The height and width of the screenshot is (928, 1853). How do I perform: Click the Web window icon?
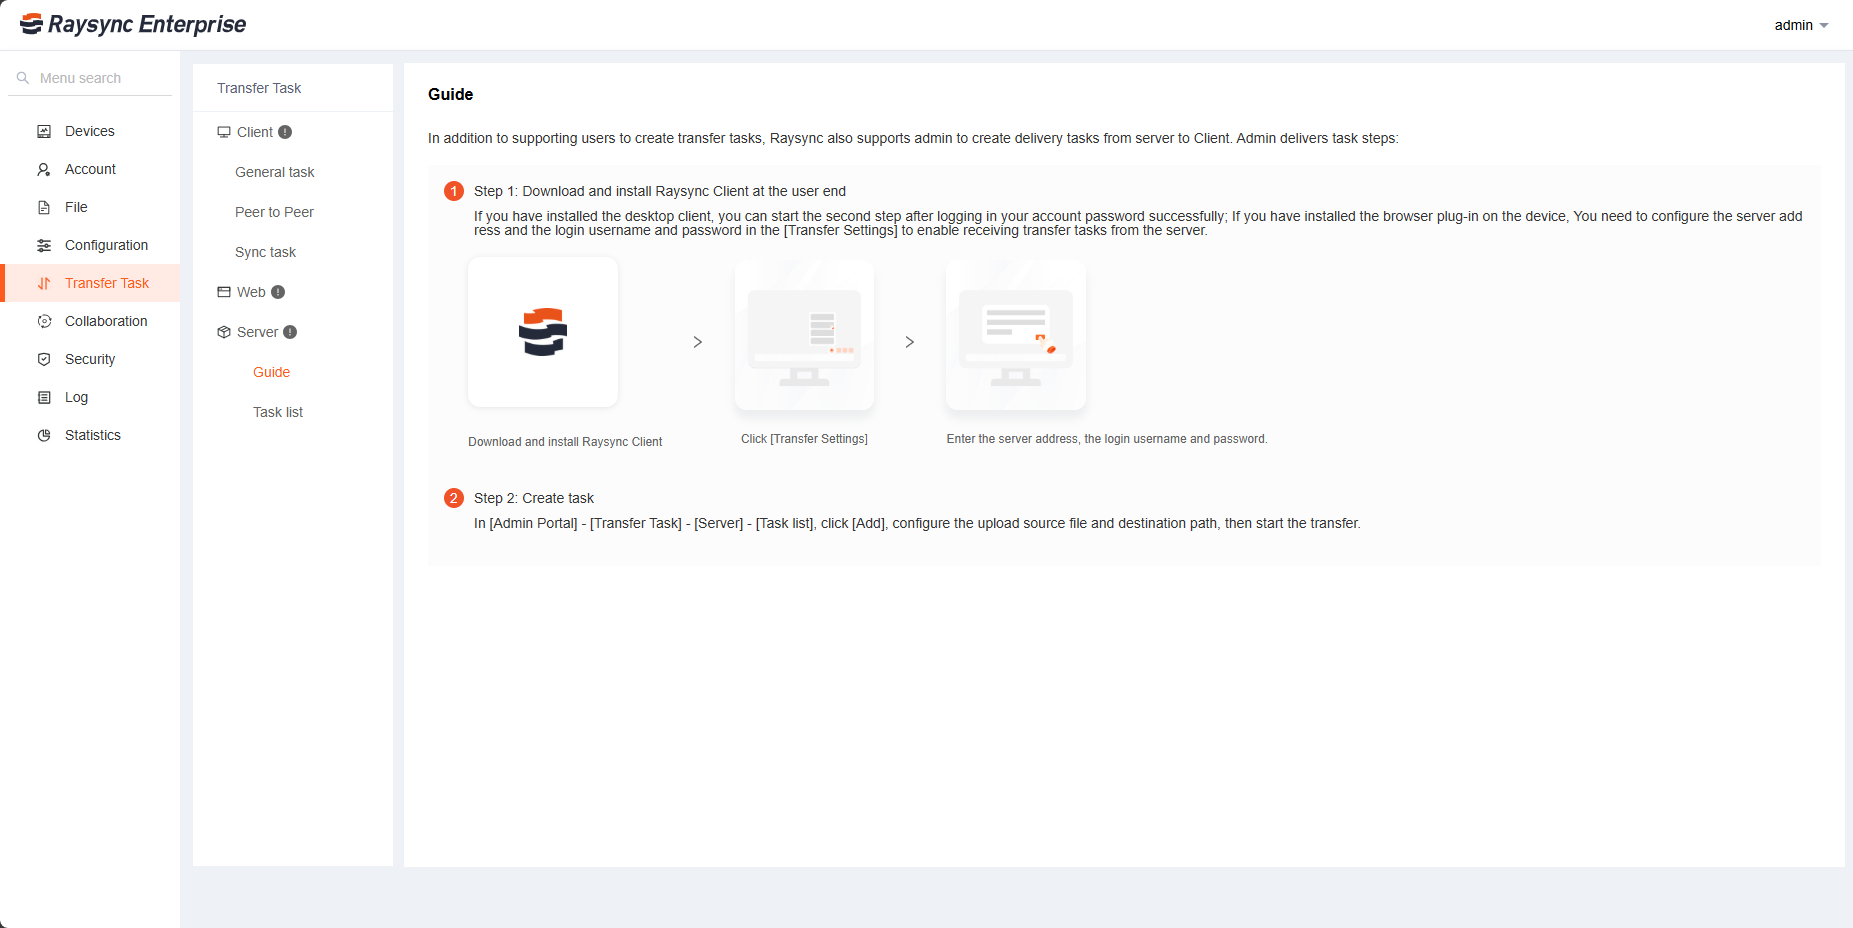coord(224,292)
